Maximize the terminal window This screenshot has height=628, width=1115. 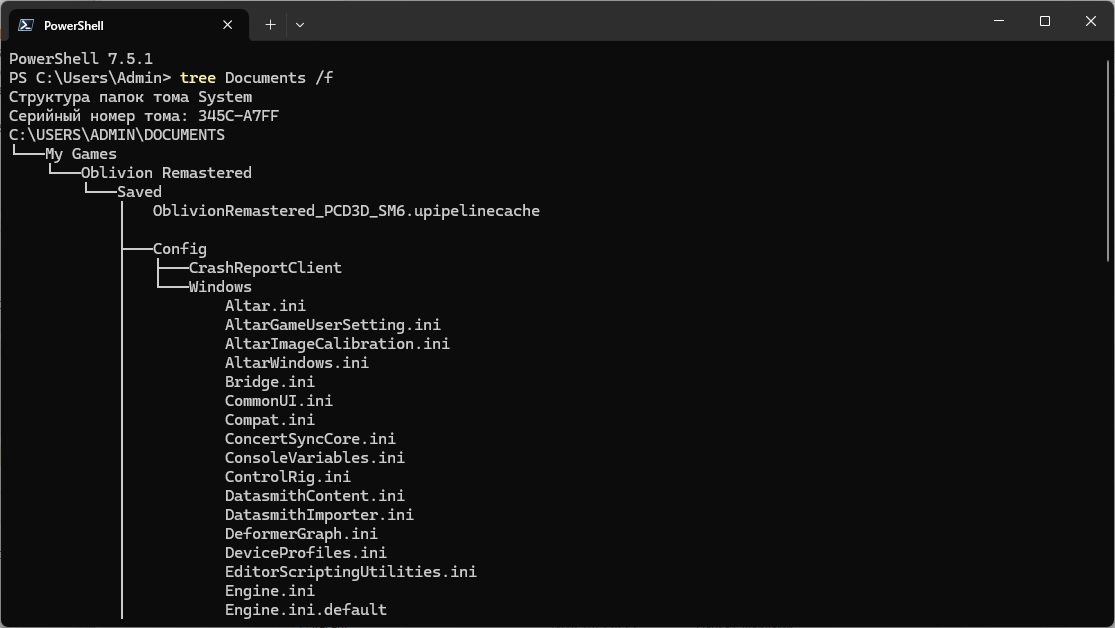tap(1045, 21)
